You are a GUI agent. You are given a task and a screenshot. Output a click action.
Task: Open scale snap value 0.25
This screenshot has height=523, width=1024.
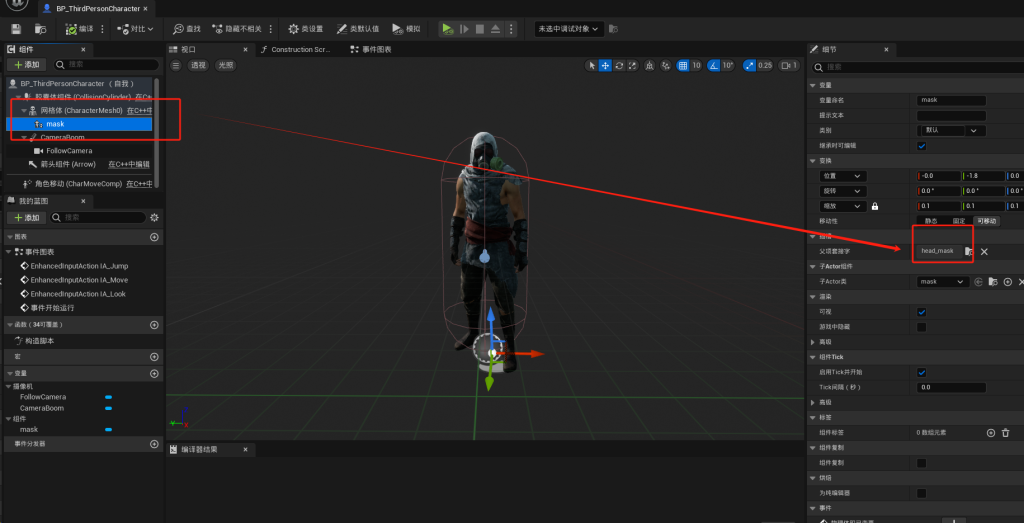(765, 65)
